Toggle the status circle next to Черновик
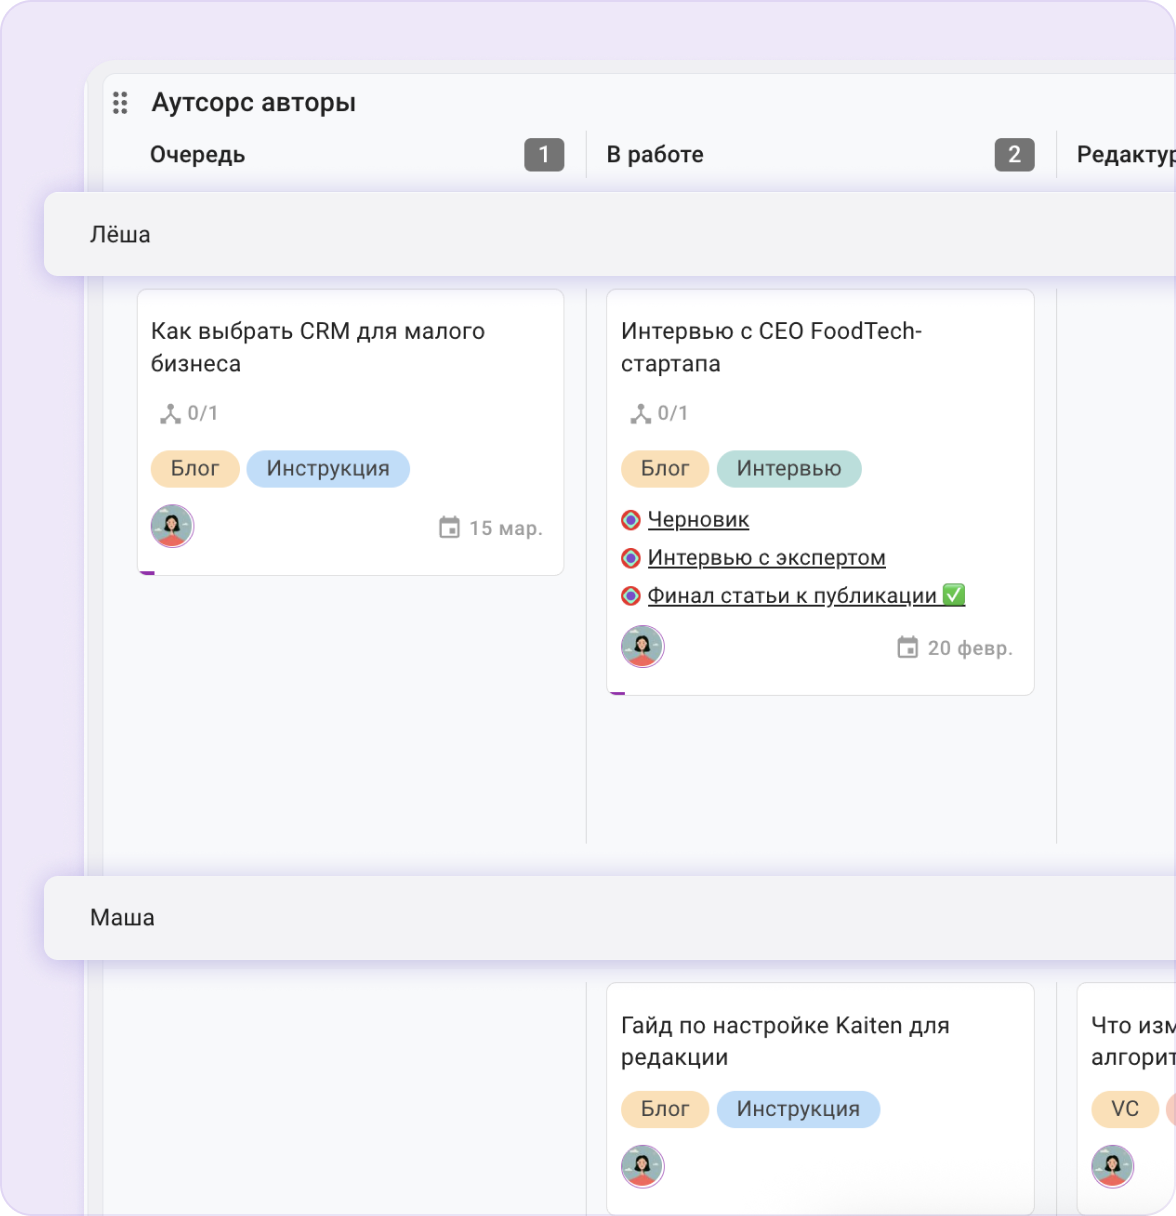This screenshot has height=1216, width=1176. (x=631, y=520)
